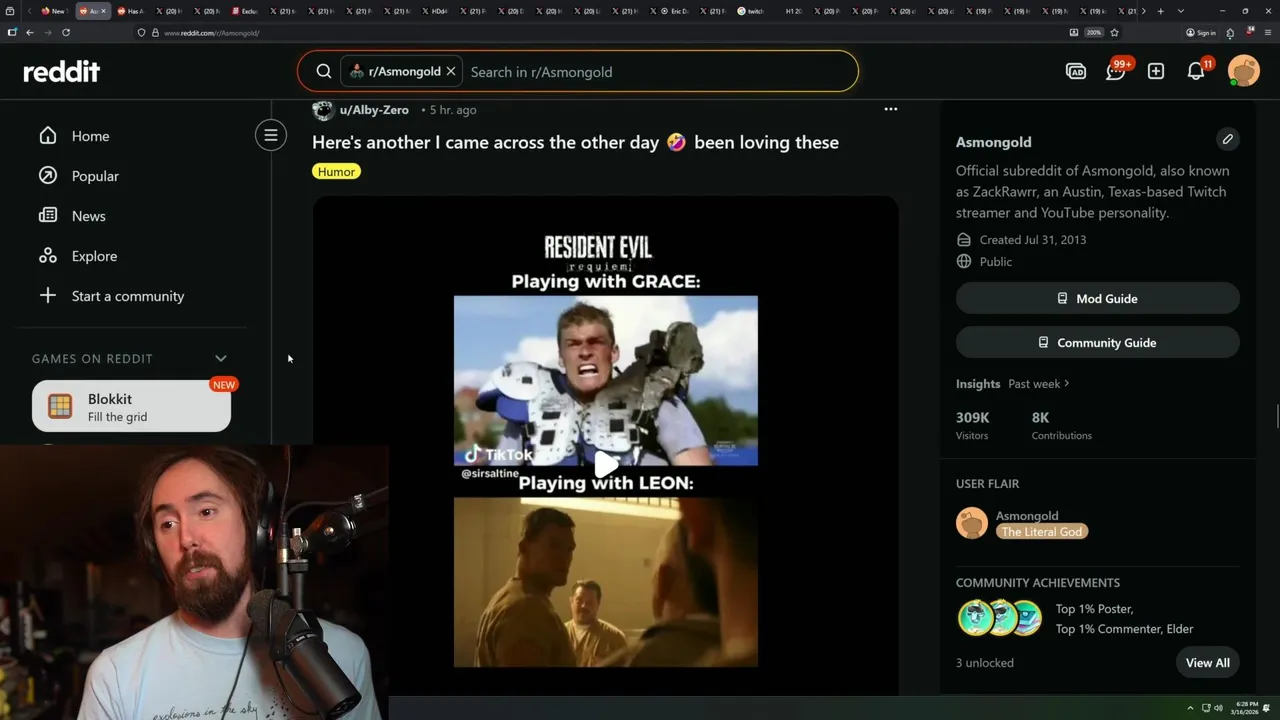Click the search magnifier icon
This screenshot has height=720, width=1280.
[324, 72]
